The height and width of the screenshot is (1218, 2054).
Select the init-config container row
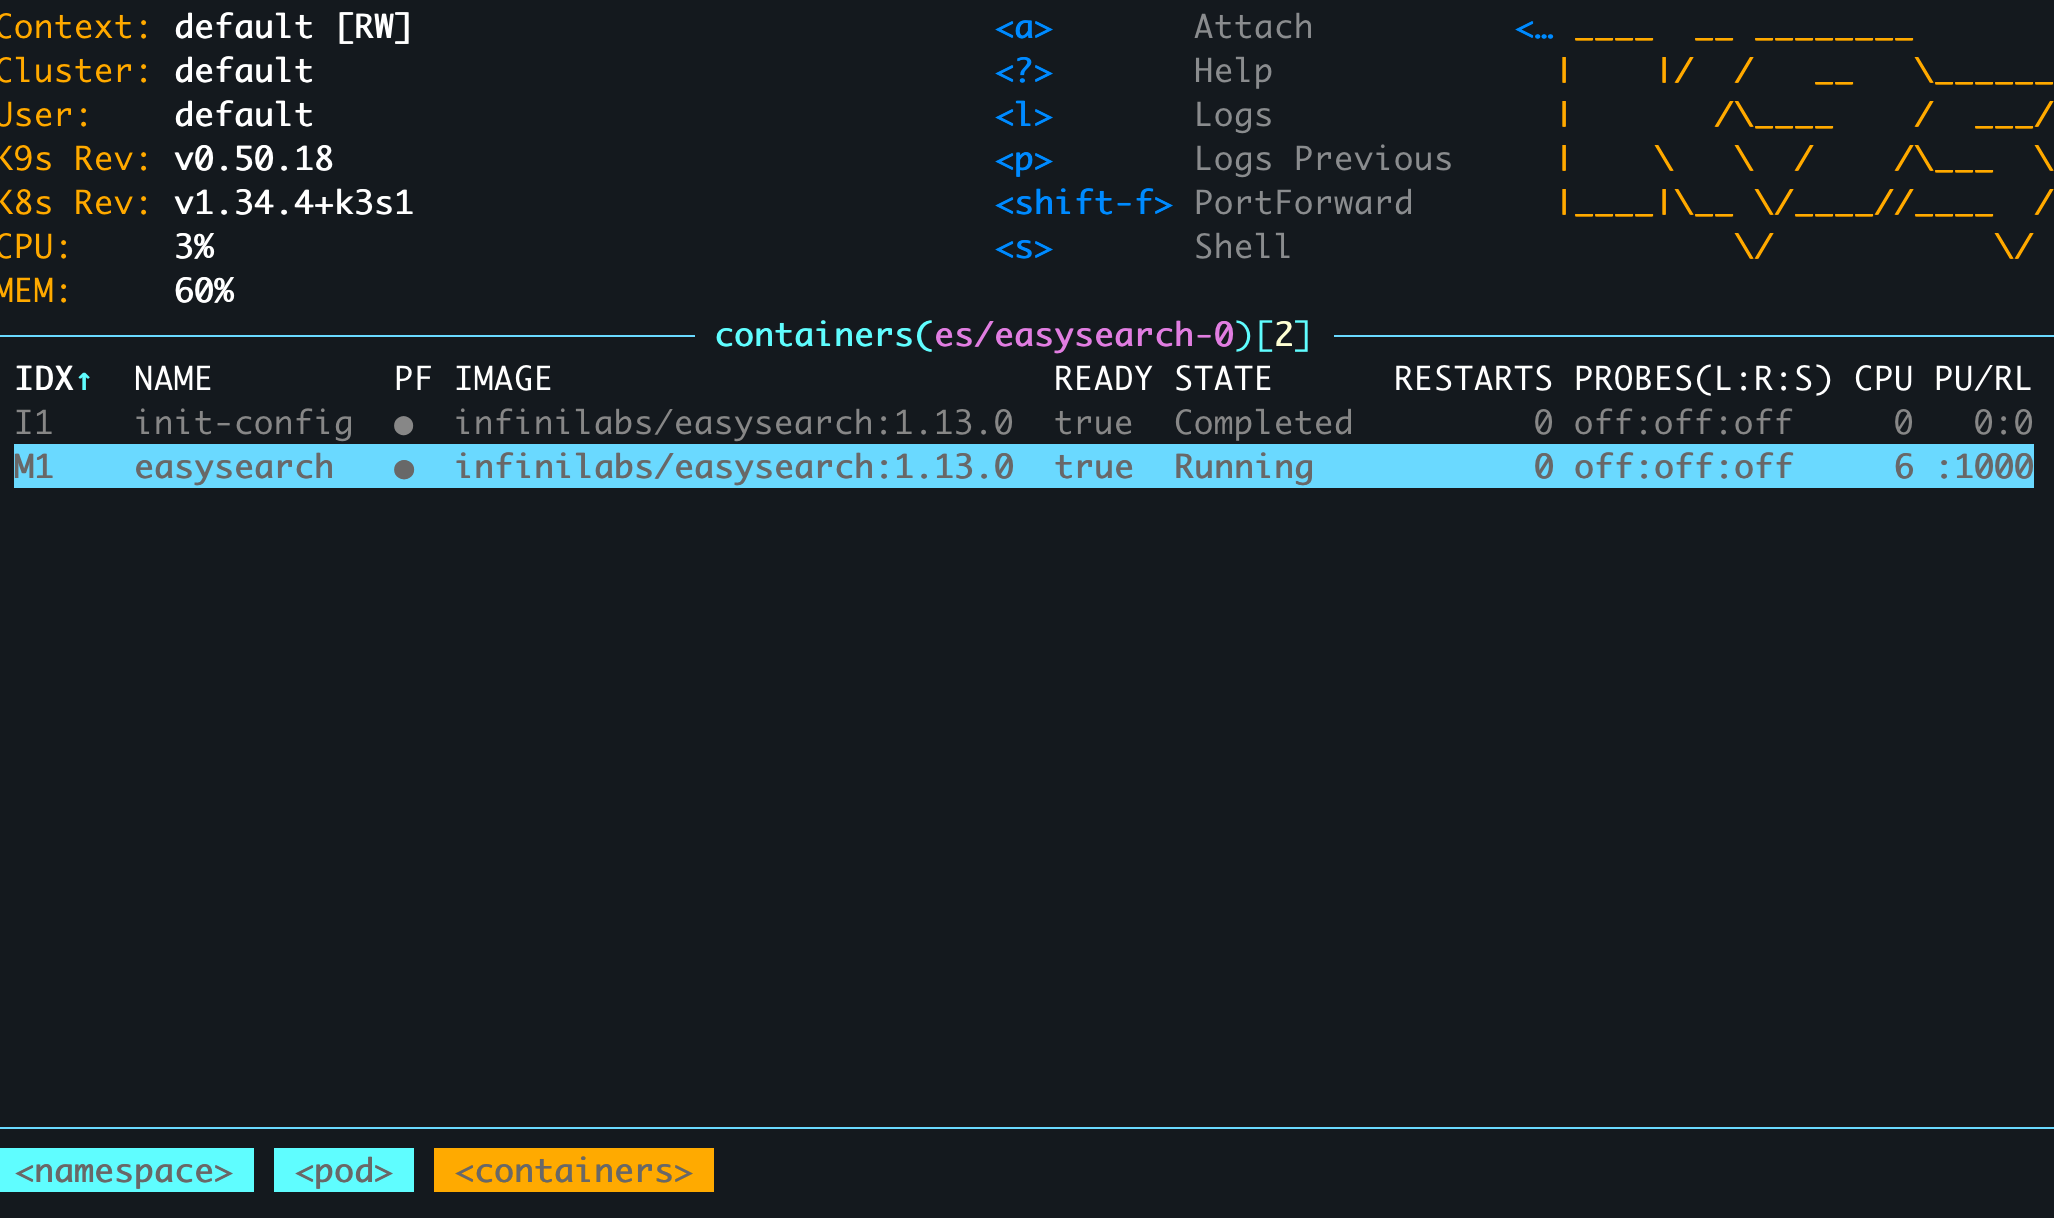point(243,423)
